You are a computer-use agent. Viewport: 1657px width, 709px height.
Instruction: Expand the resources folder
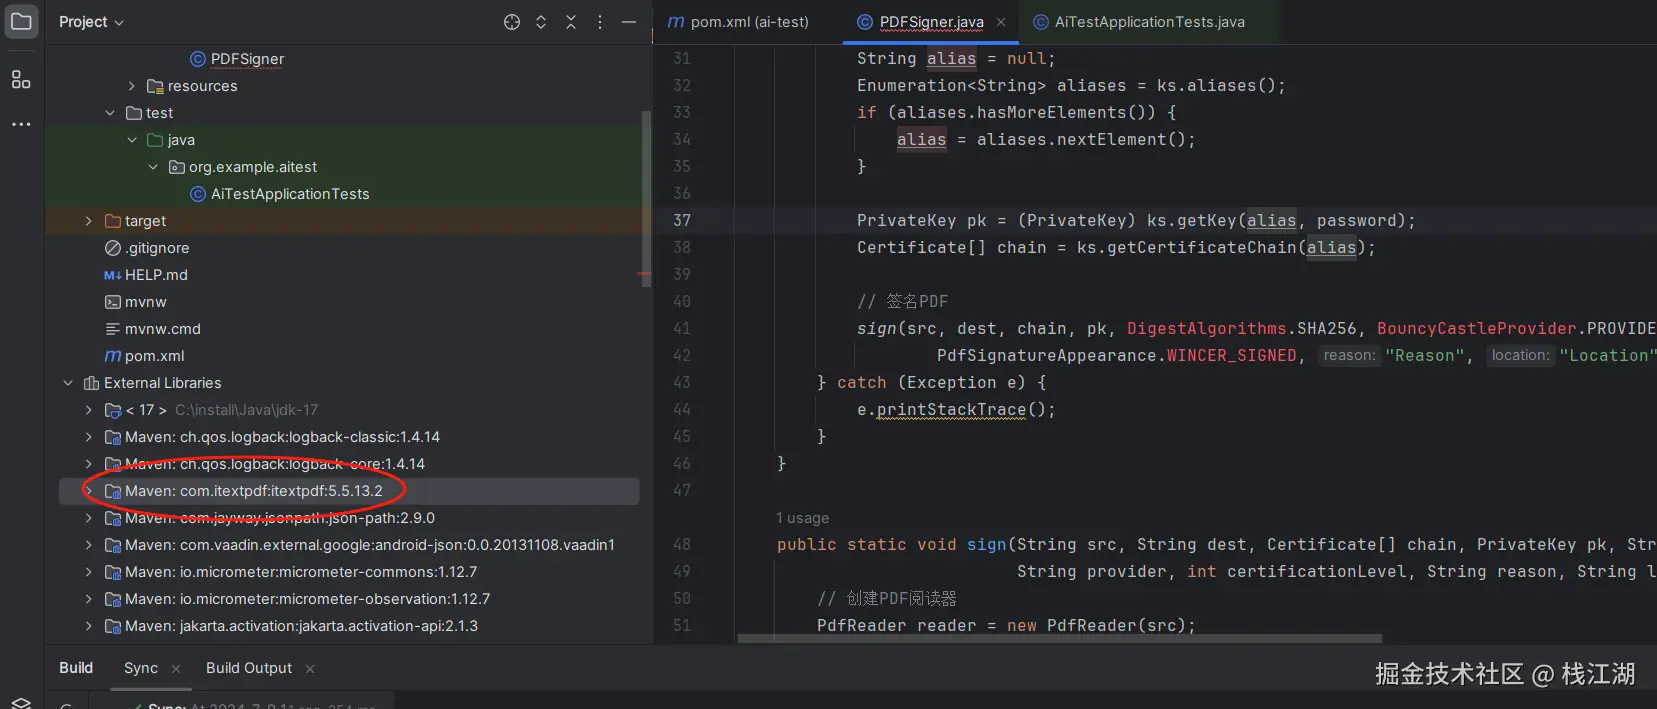coord(131,86)
